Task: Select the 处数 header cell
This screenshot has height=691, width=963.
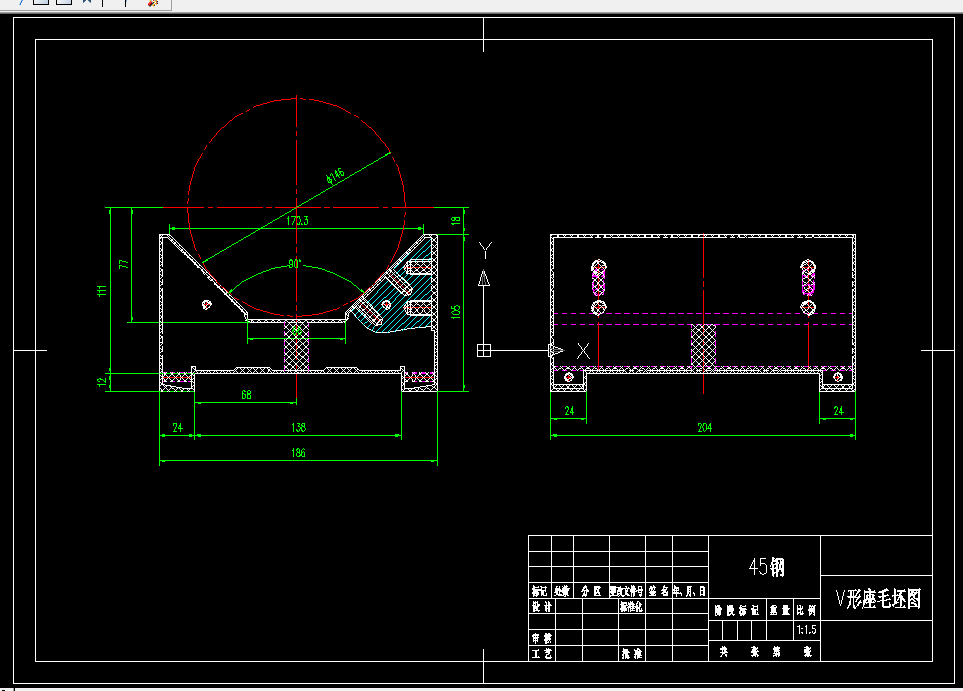Action: click(562, 591)
